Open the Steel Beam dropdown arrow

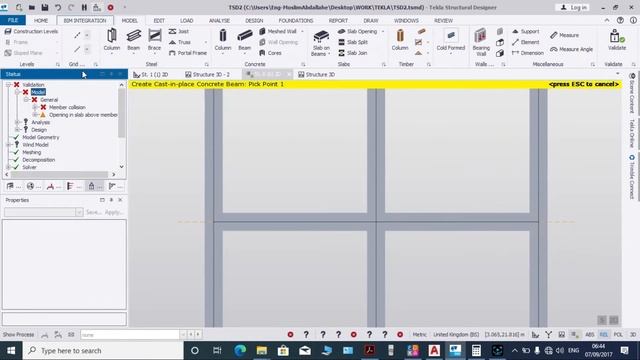pos(133,53)
